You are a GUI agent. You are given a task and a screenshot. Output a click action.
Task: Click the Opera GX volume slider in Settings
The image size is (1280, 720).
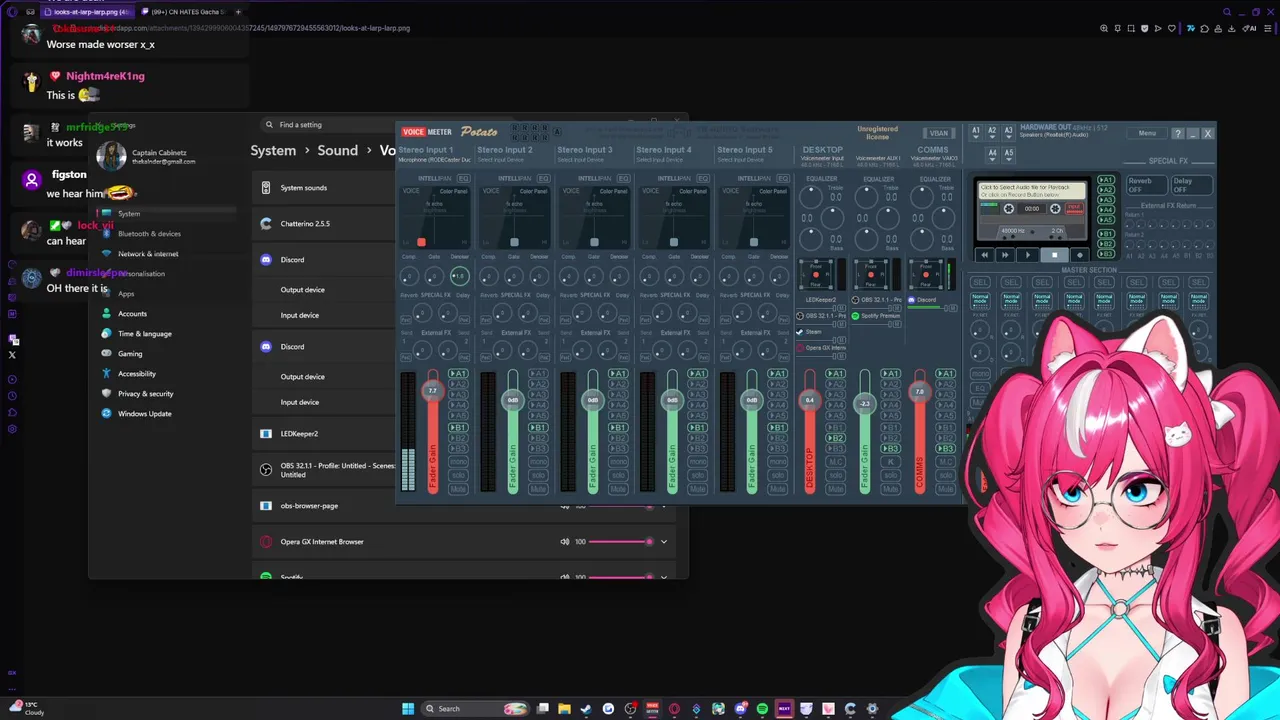(622, 542)
